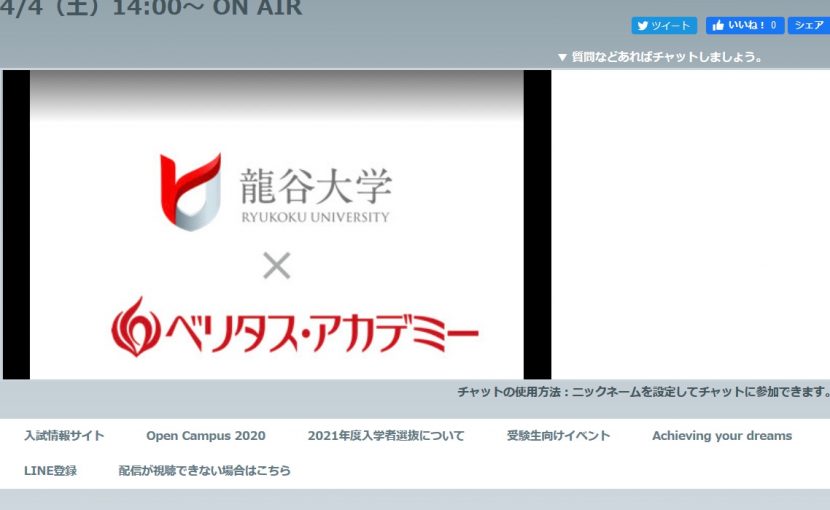Click the Ryukoku University shield logo
Image resolution: width=830 pixels, height=510 pixels.
[x=191, y=192]
